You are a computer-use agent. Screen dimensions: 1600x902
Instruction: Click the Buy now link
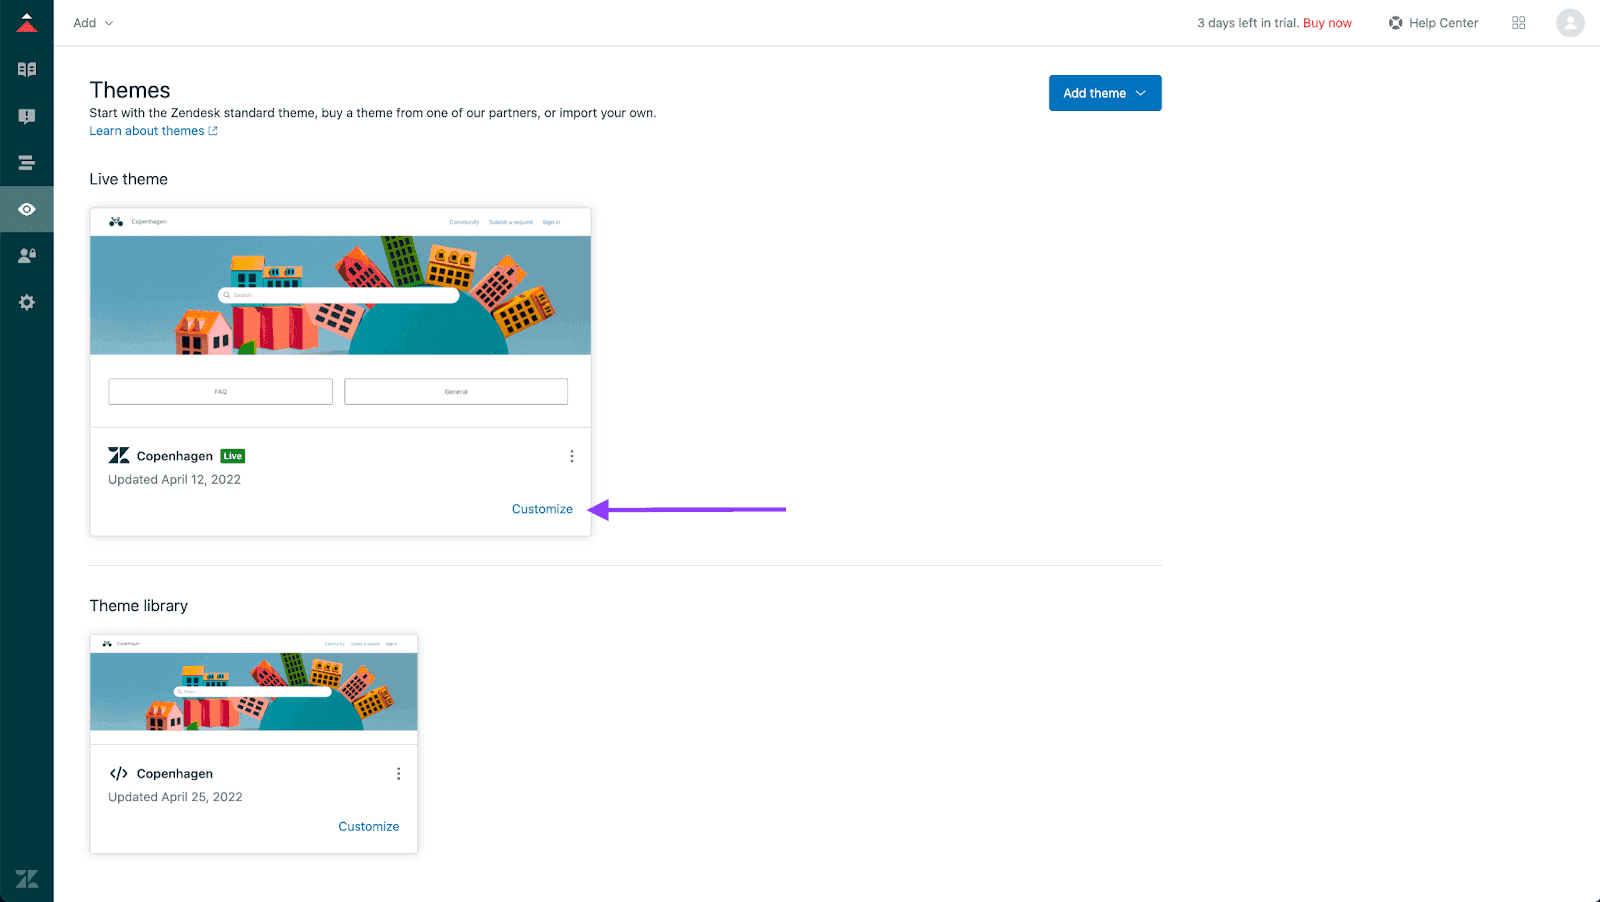(x=1327, y=23)
